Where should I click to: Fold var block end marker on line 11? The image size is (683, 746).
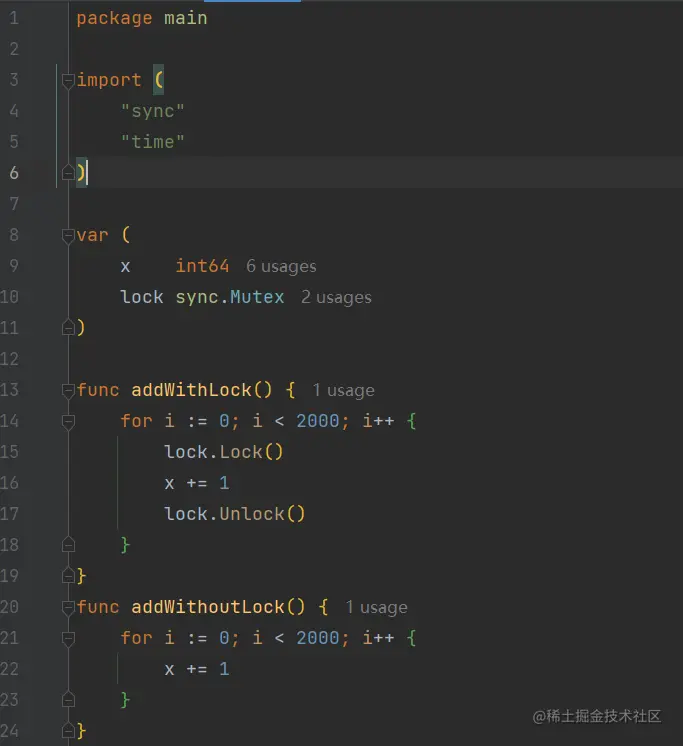click(68, 328)
